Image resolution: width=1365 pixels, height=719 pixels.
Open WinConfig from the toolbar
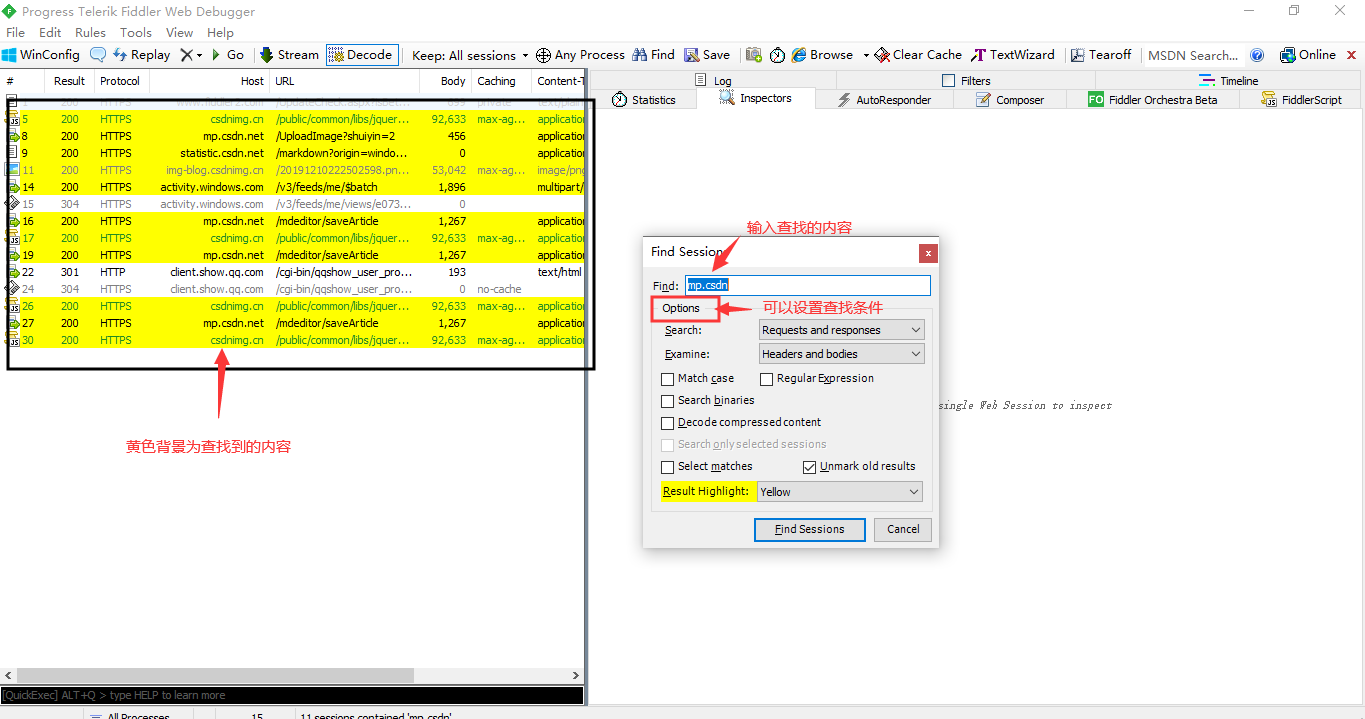tap(40, 55)
